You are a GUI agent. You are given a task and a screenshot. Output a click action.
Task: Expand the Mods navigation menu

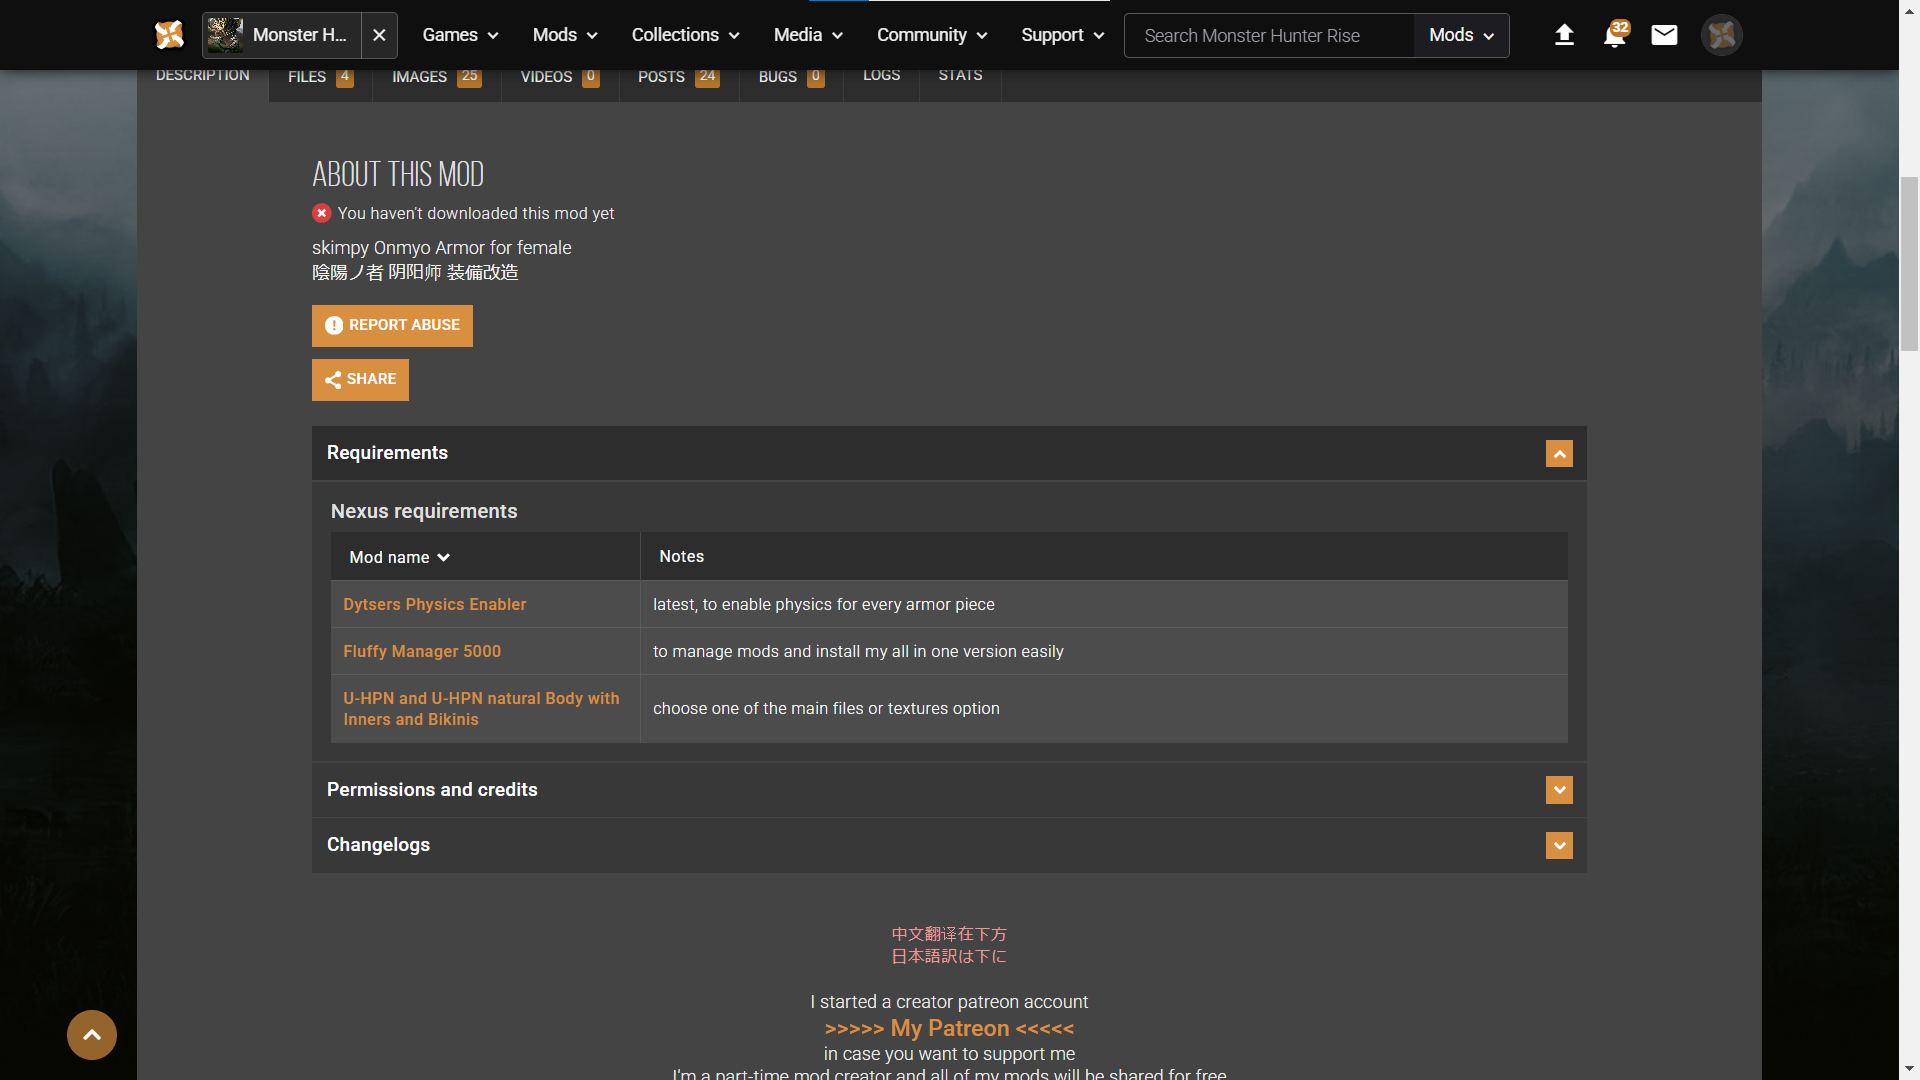pos(565,35)
